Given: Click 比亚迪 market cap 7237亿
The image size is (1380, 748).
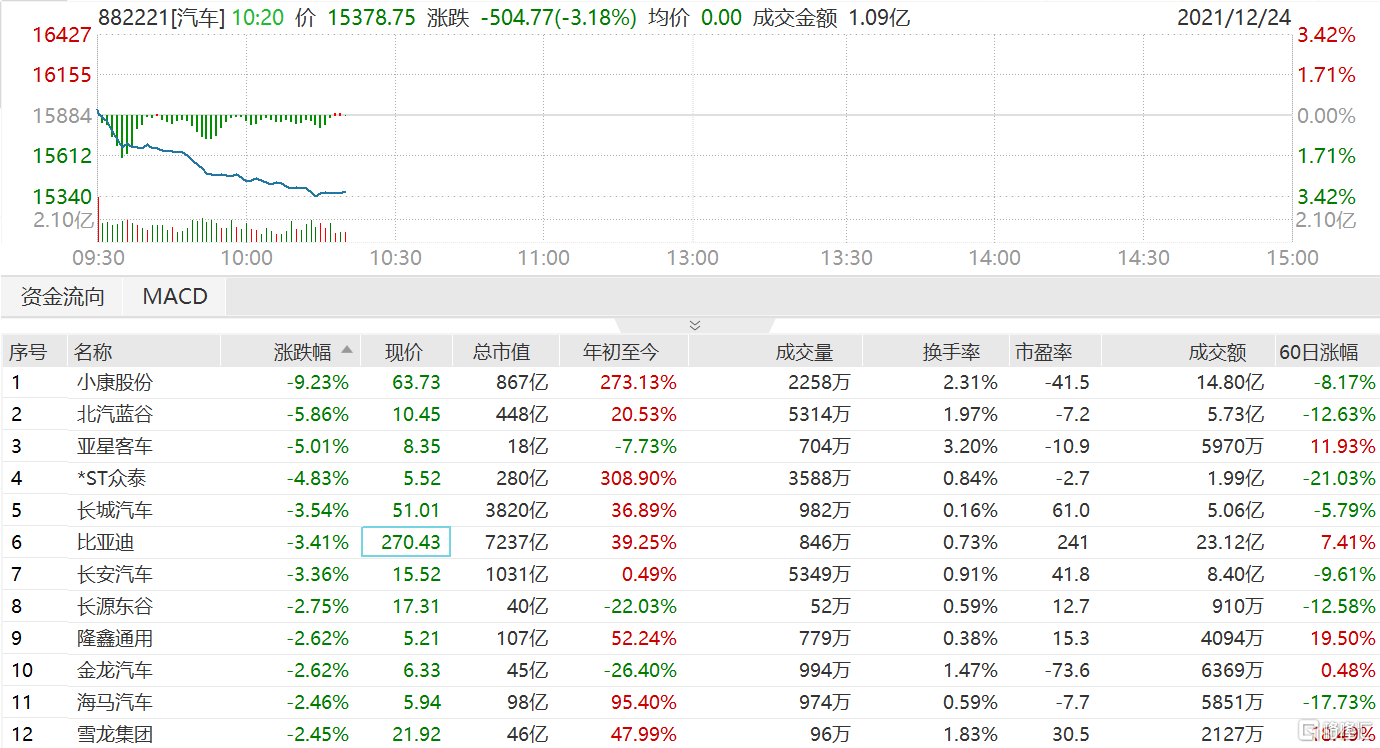Looking at the screenshot, I should 514,543.
